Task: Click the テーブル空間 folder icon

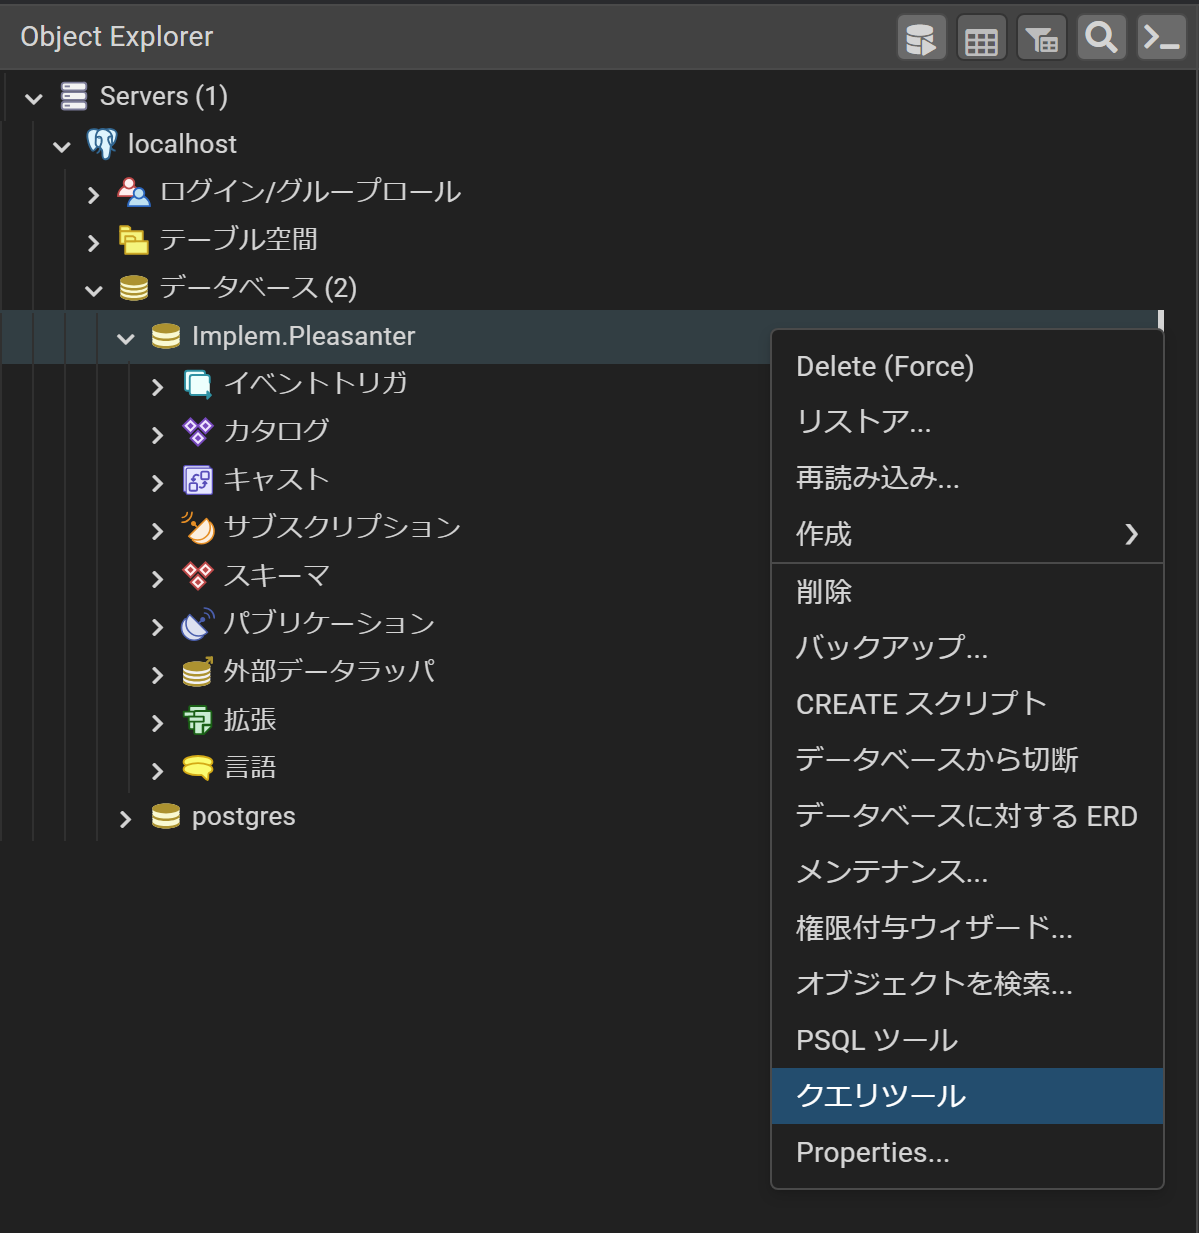Action: (x=134, y=239)
